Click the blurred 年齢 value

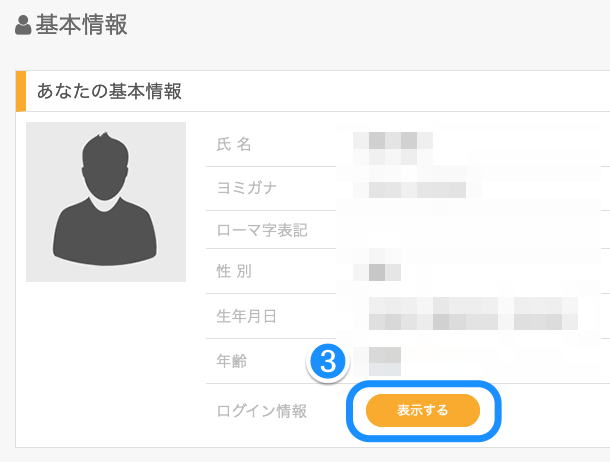[x=385, y=361]
